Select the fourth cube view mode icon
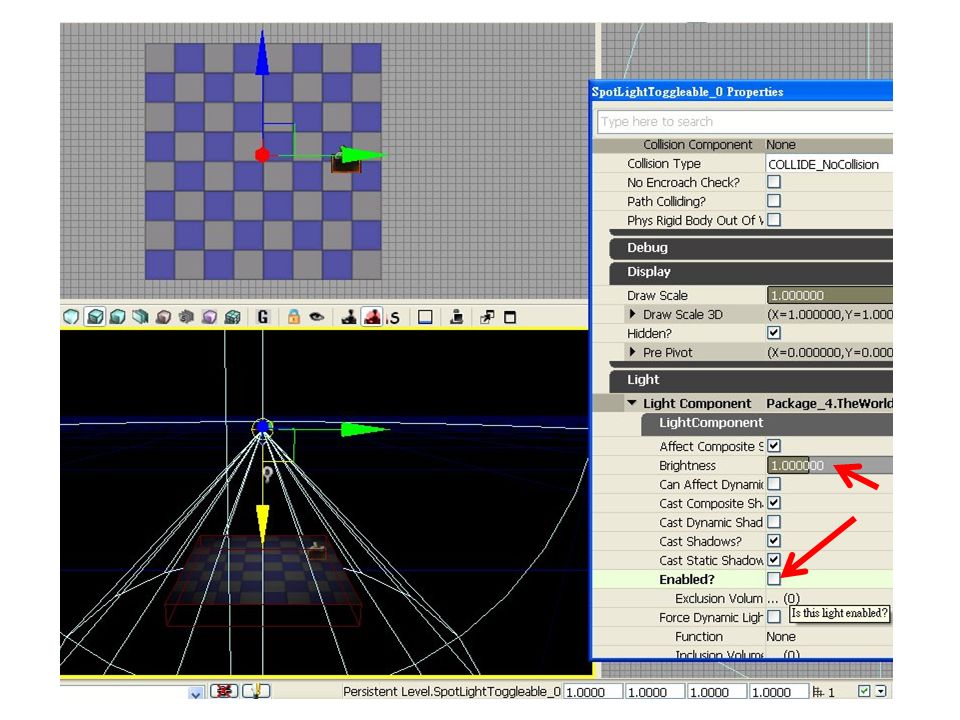The height and width of the screenshot is (720, 960). [141, 317]
